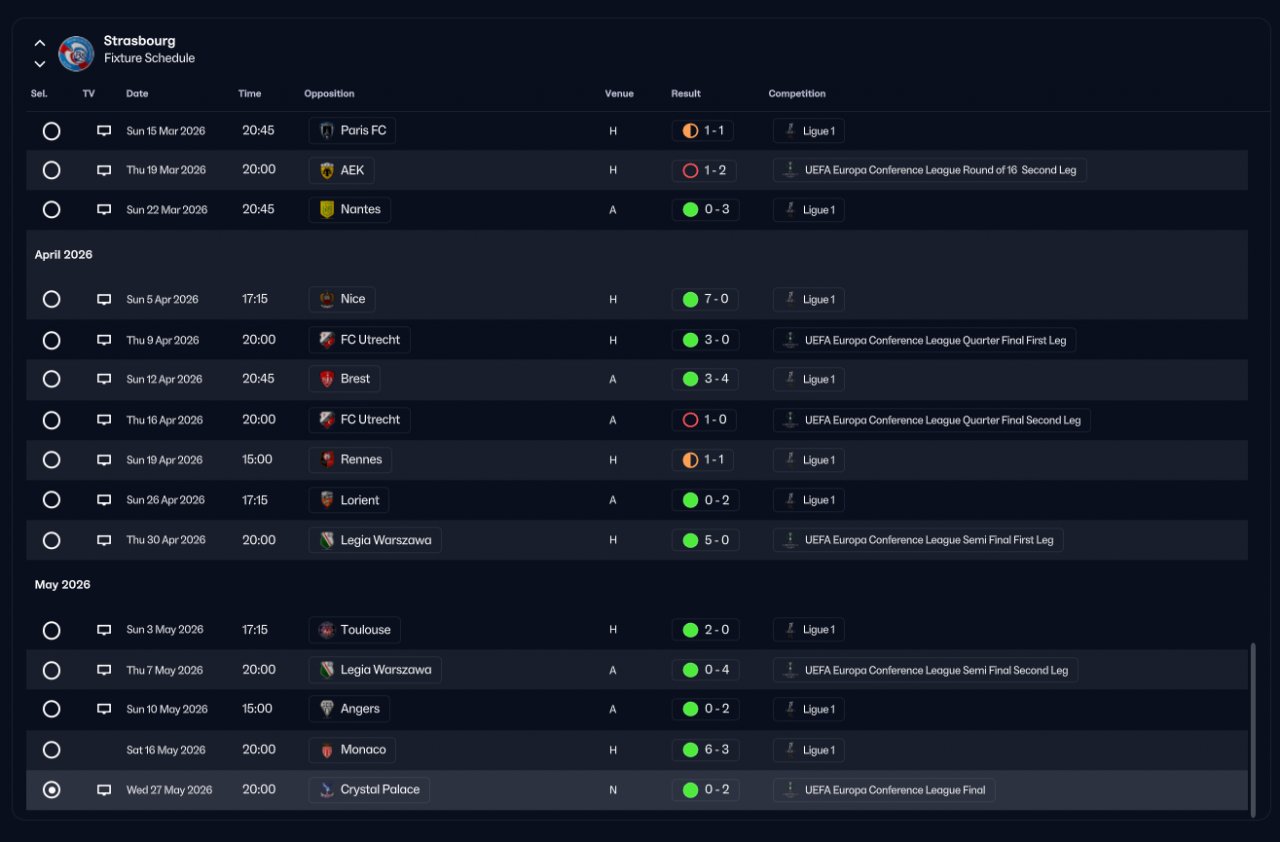This screenshot has height=842, width=1280.
Task: Open the Crystal Palace opposition link
Action: (380, 790)
